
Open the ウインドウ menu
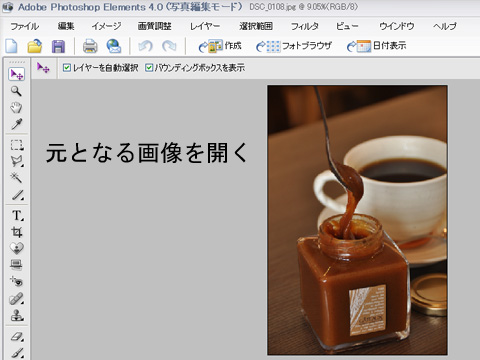pos(397,26)
